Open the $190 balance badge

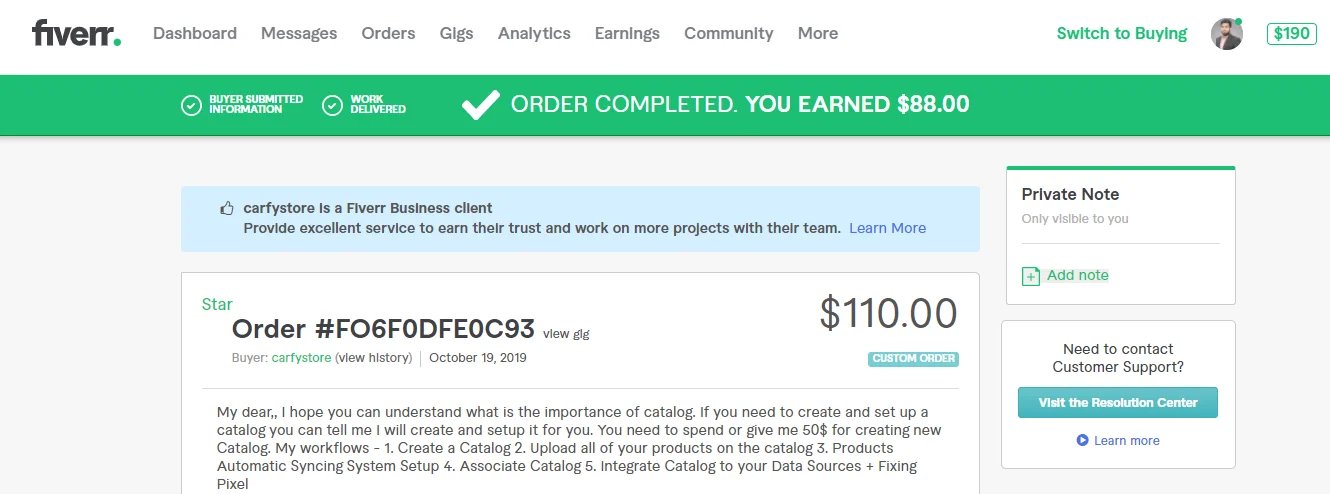1291,34
